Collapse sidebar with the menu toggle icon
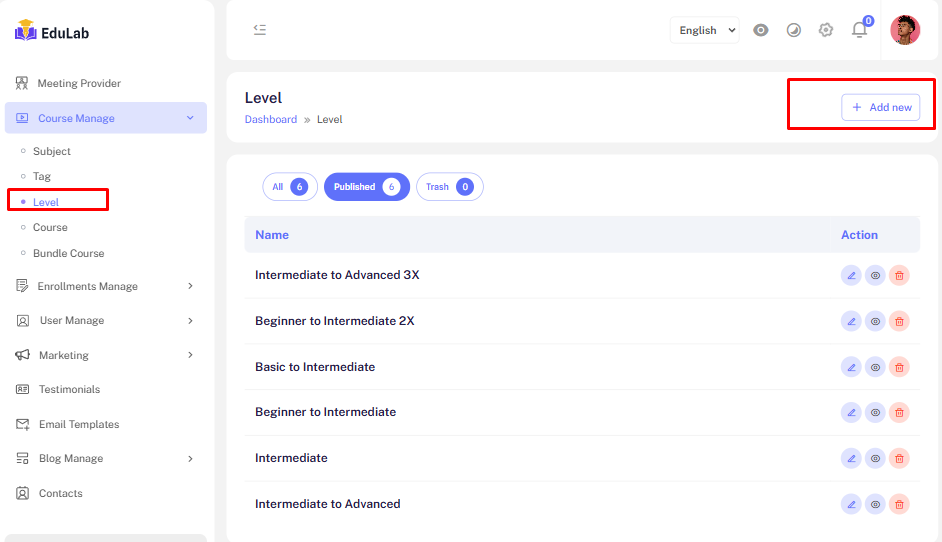 pos(260,30)
